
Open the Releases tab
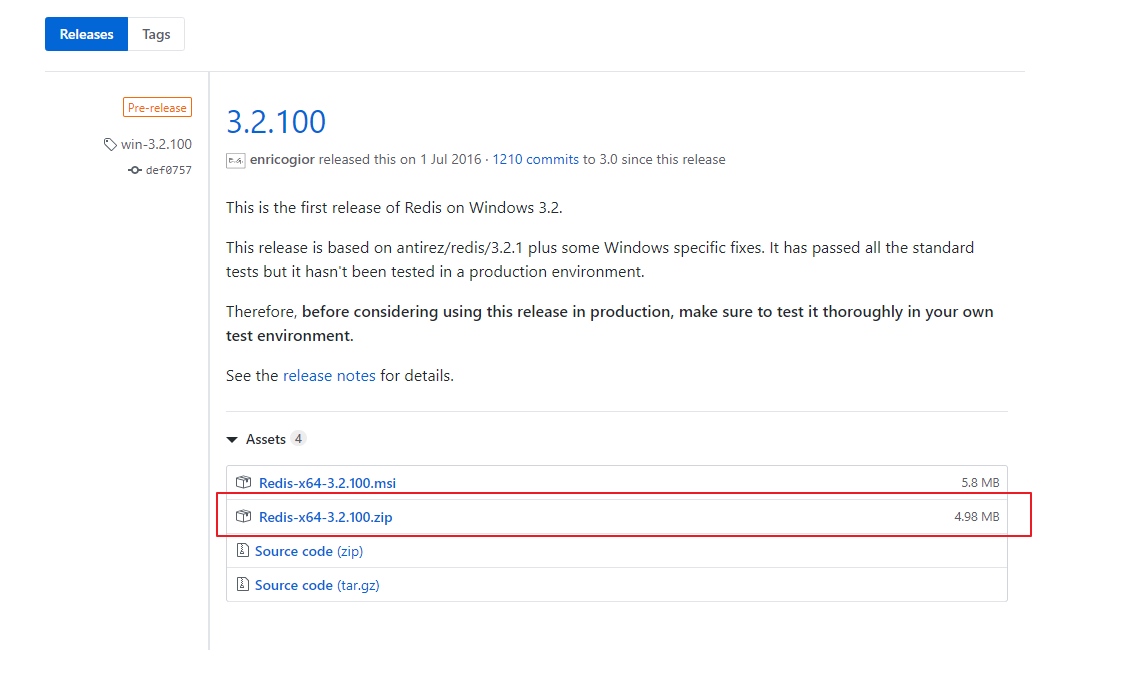point(86,34)
